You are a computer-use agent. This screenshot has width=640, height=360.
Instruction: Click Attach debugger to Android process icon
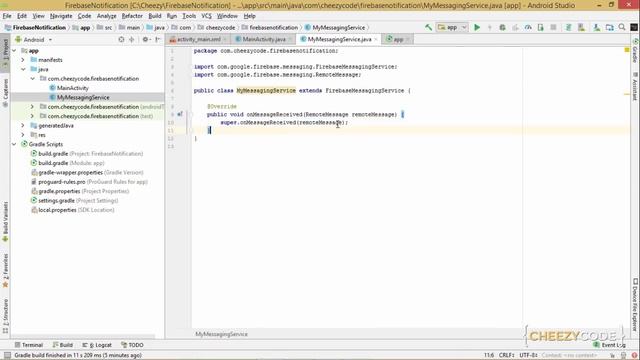click(540, 27)
